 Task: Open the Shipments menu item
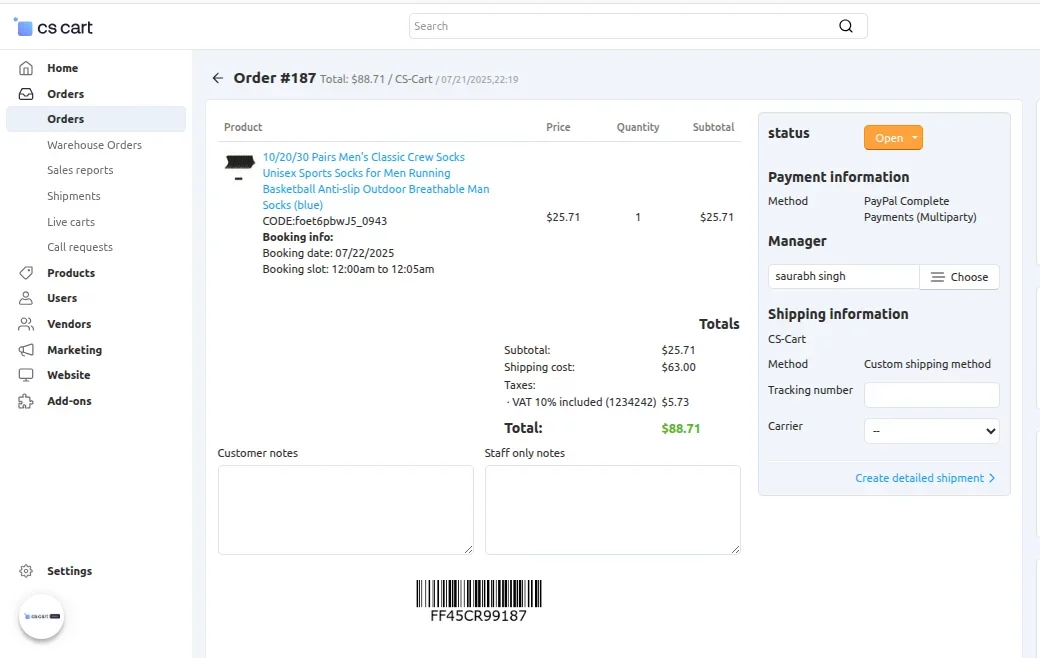(74, 196)
